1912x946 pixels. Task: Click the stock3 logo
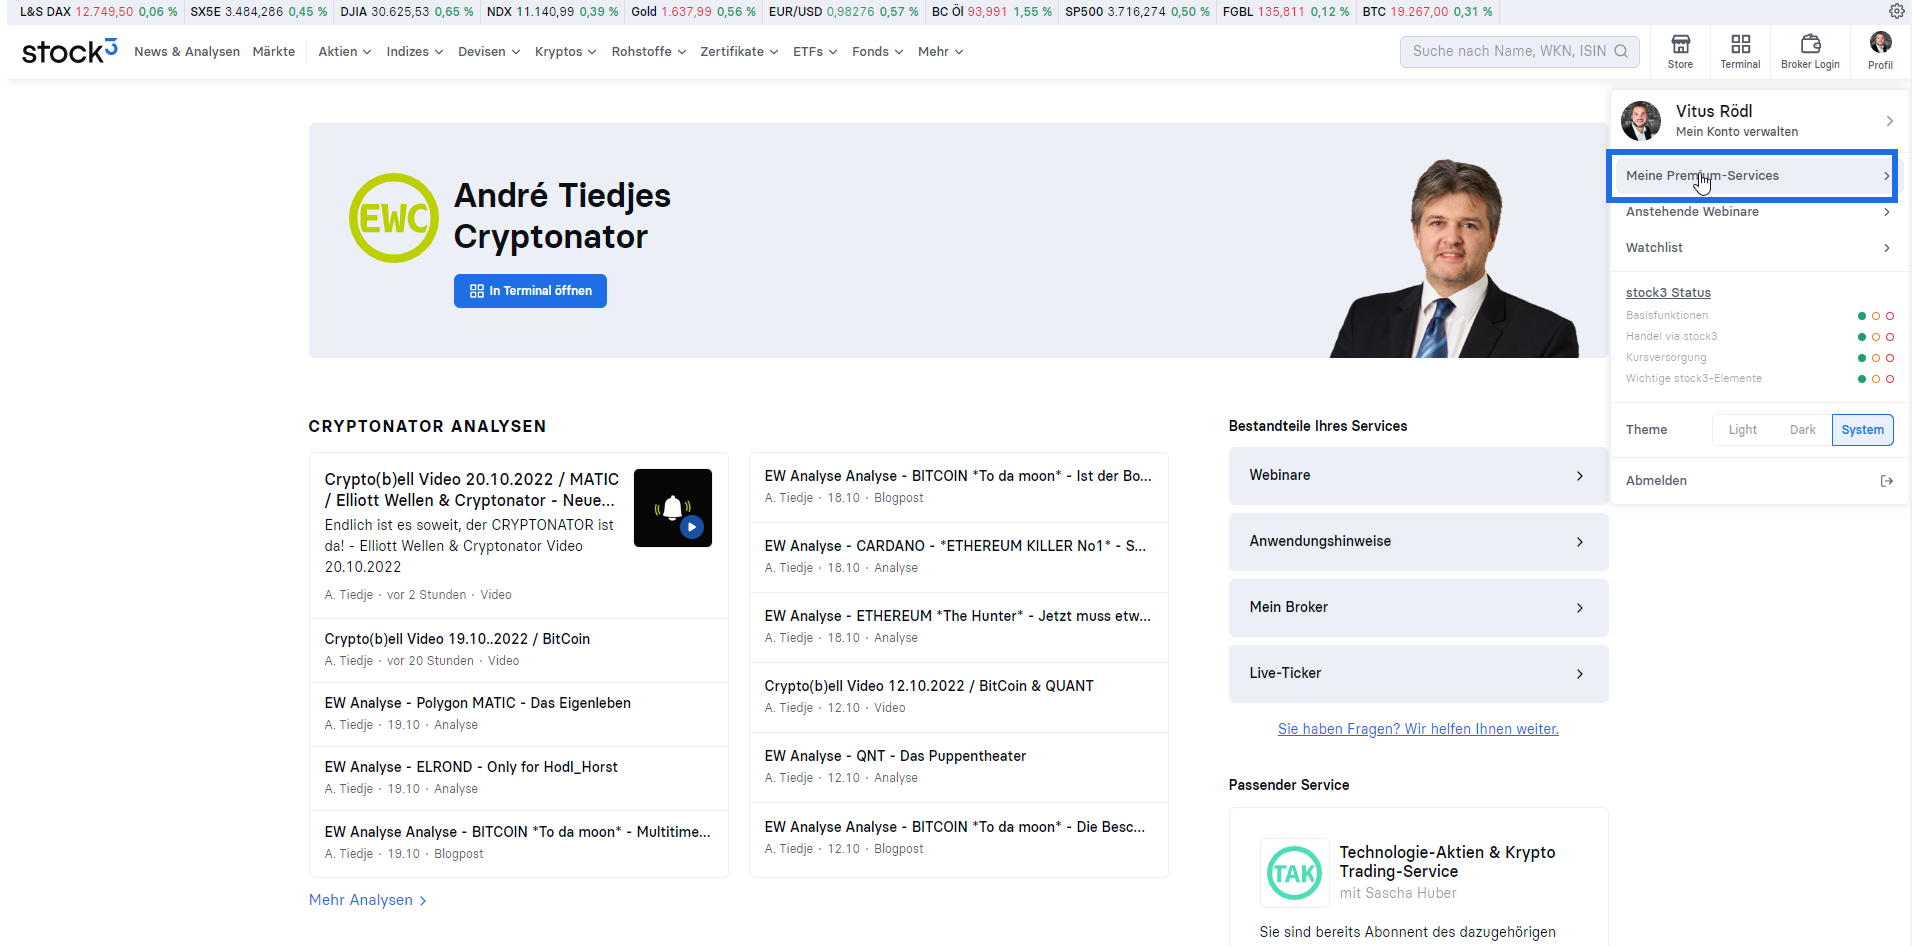(70, 51)
